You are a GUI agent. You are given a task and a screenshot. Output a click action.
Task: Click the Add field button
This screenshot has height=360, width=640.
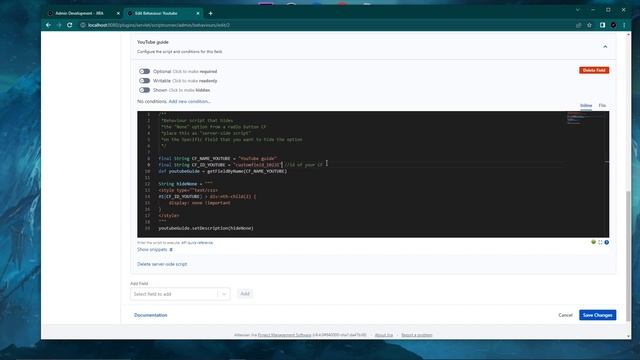pos(245,294)
